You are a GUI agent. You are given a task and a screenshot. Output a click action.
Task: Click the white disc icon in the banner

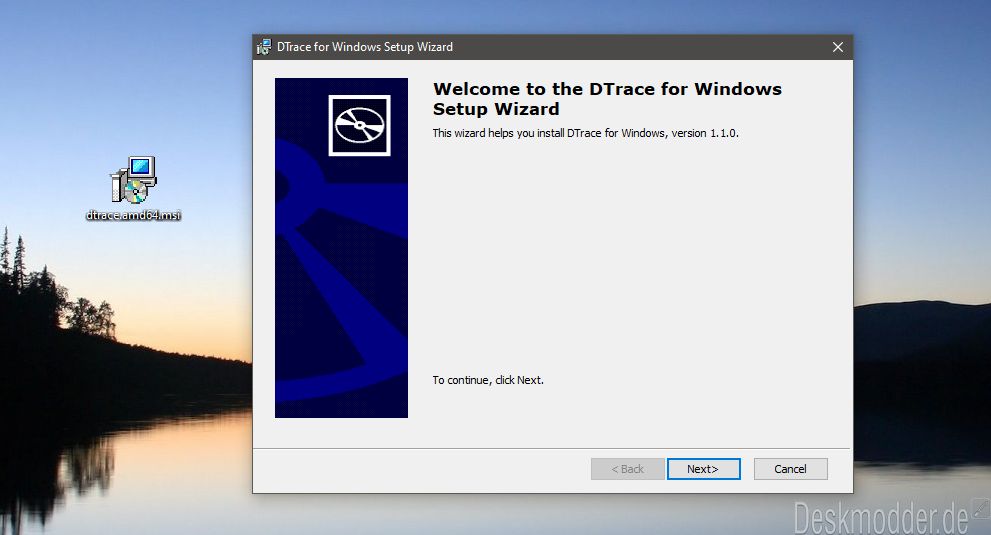359,126
